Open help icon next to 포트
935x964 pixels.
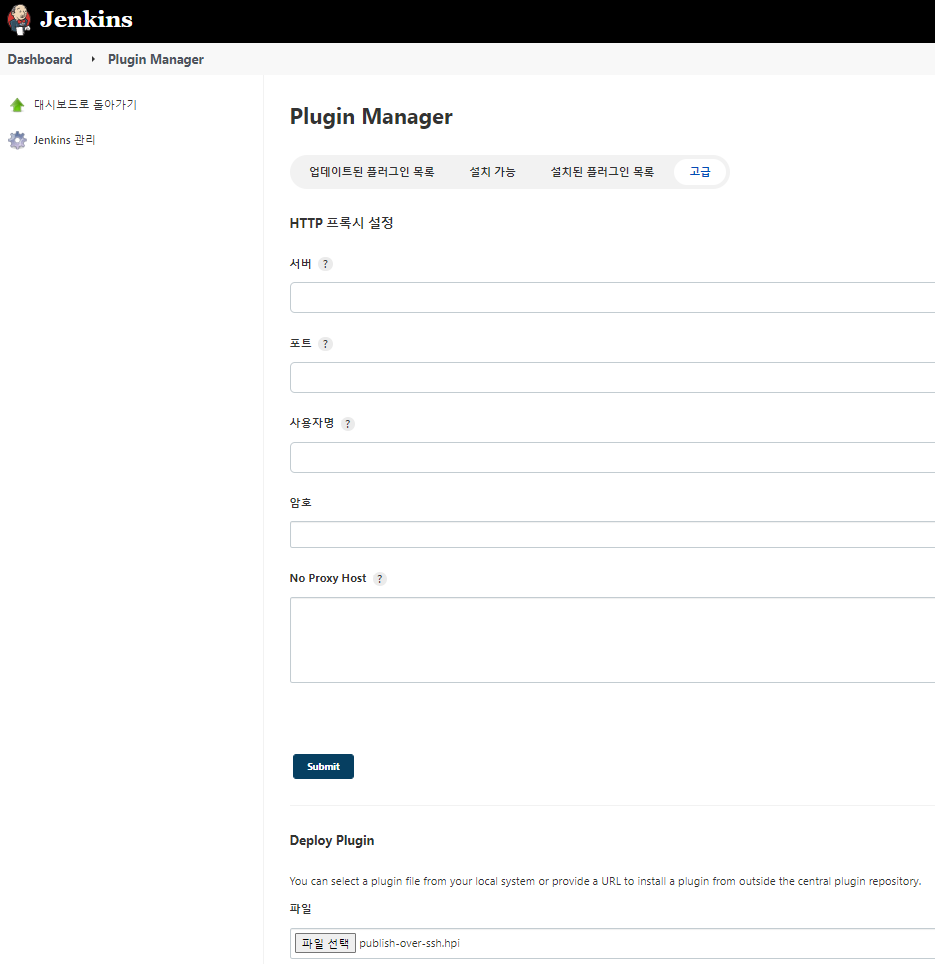click(x=326, y=344)
